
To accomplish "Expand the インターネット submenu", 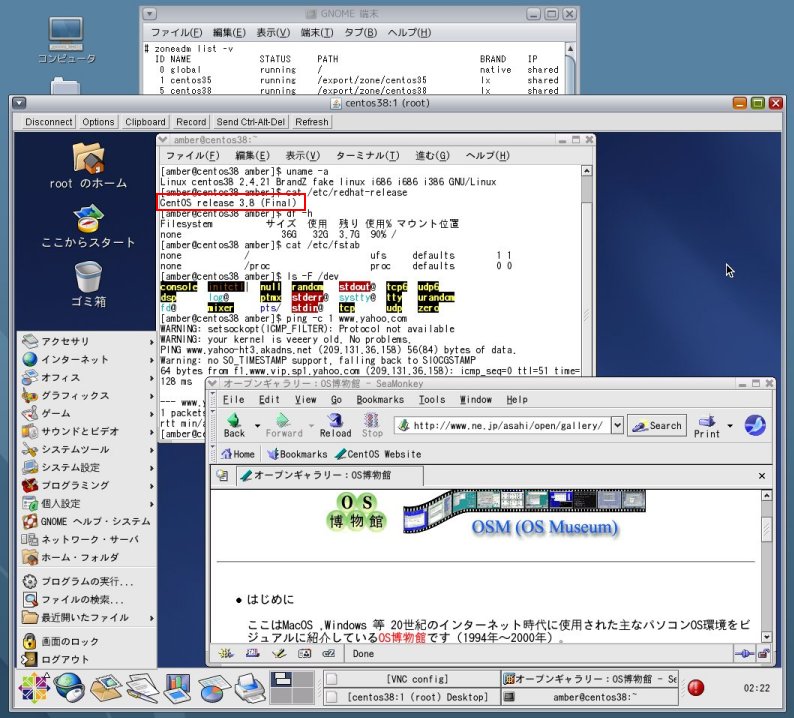I will (x=88, y=360).
